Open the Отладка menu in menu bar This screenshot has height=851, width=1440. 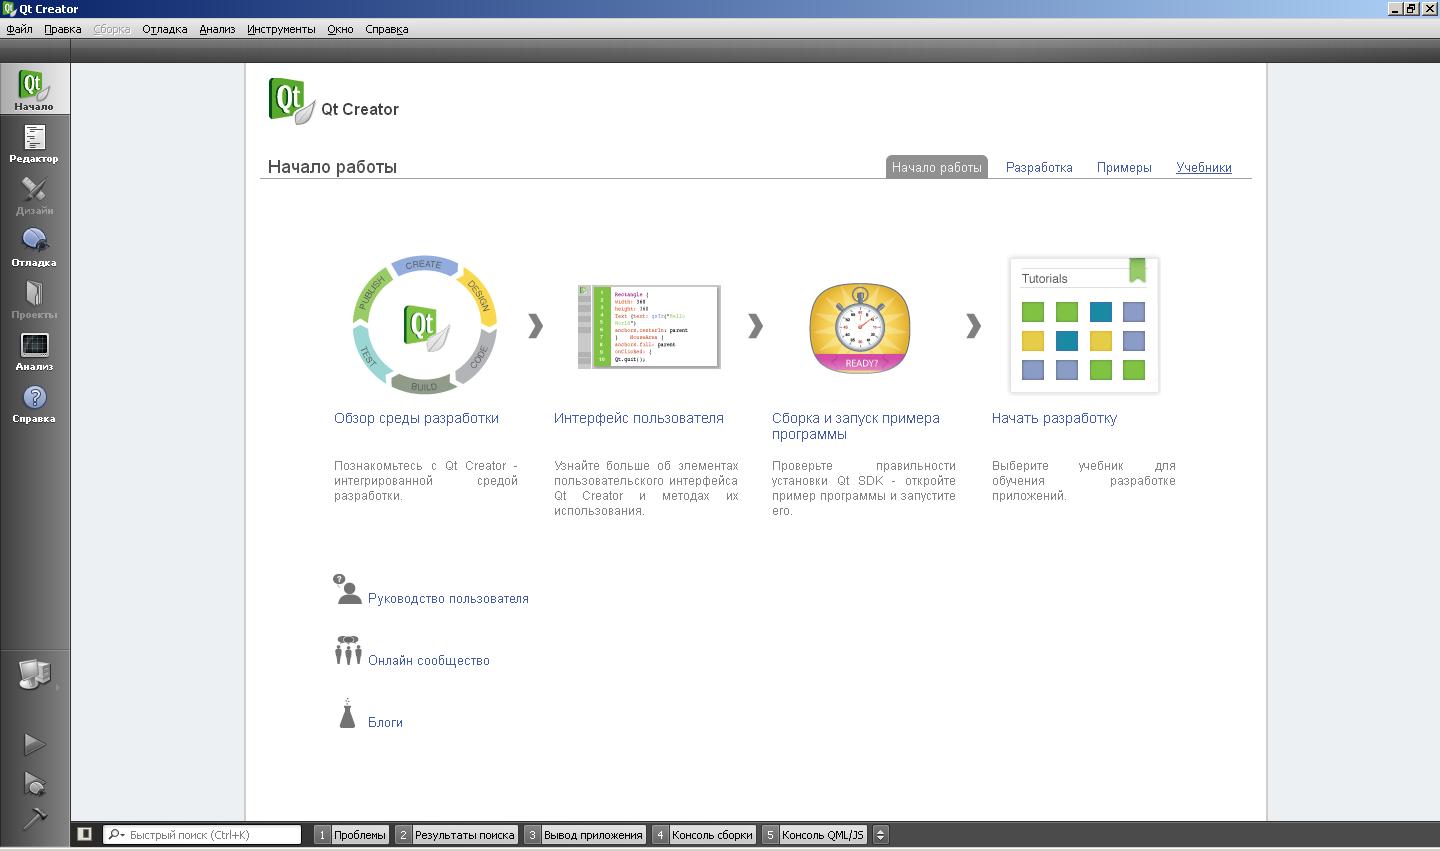165,29
